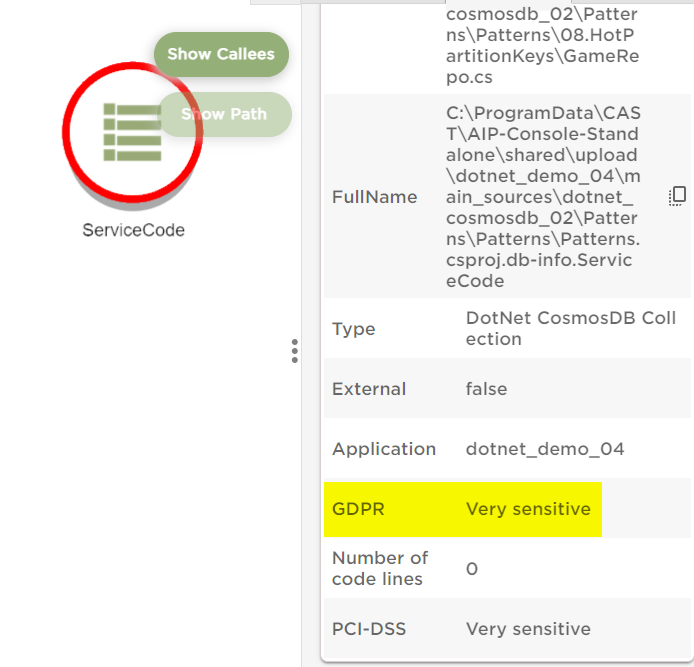Click the Number of code lines label
The height and width of the screenshot is (667, 694).
tap(379, 568)
